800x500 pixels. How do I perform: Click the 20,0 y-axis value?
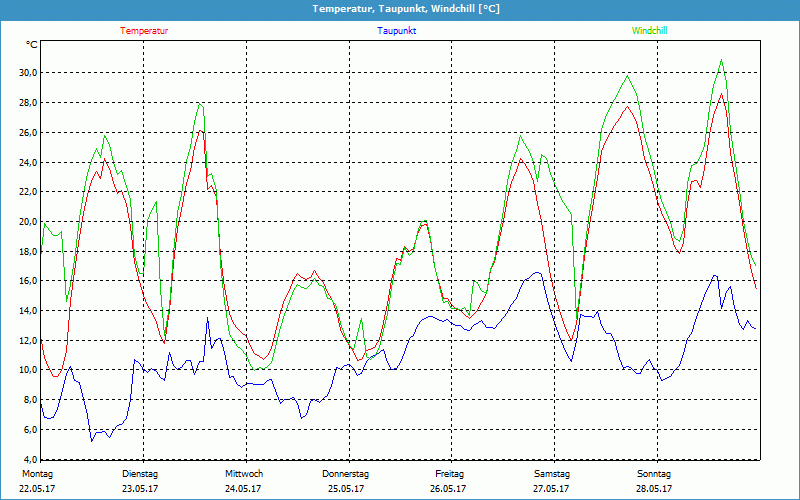click(x=29, y=221)
